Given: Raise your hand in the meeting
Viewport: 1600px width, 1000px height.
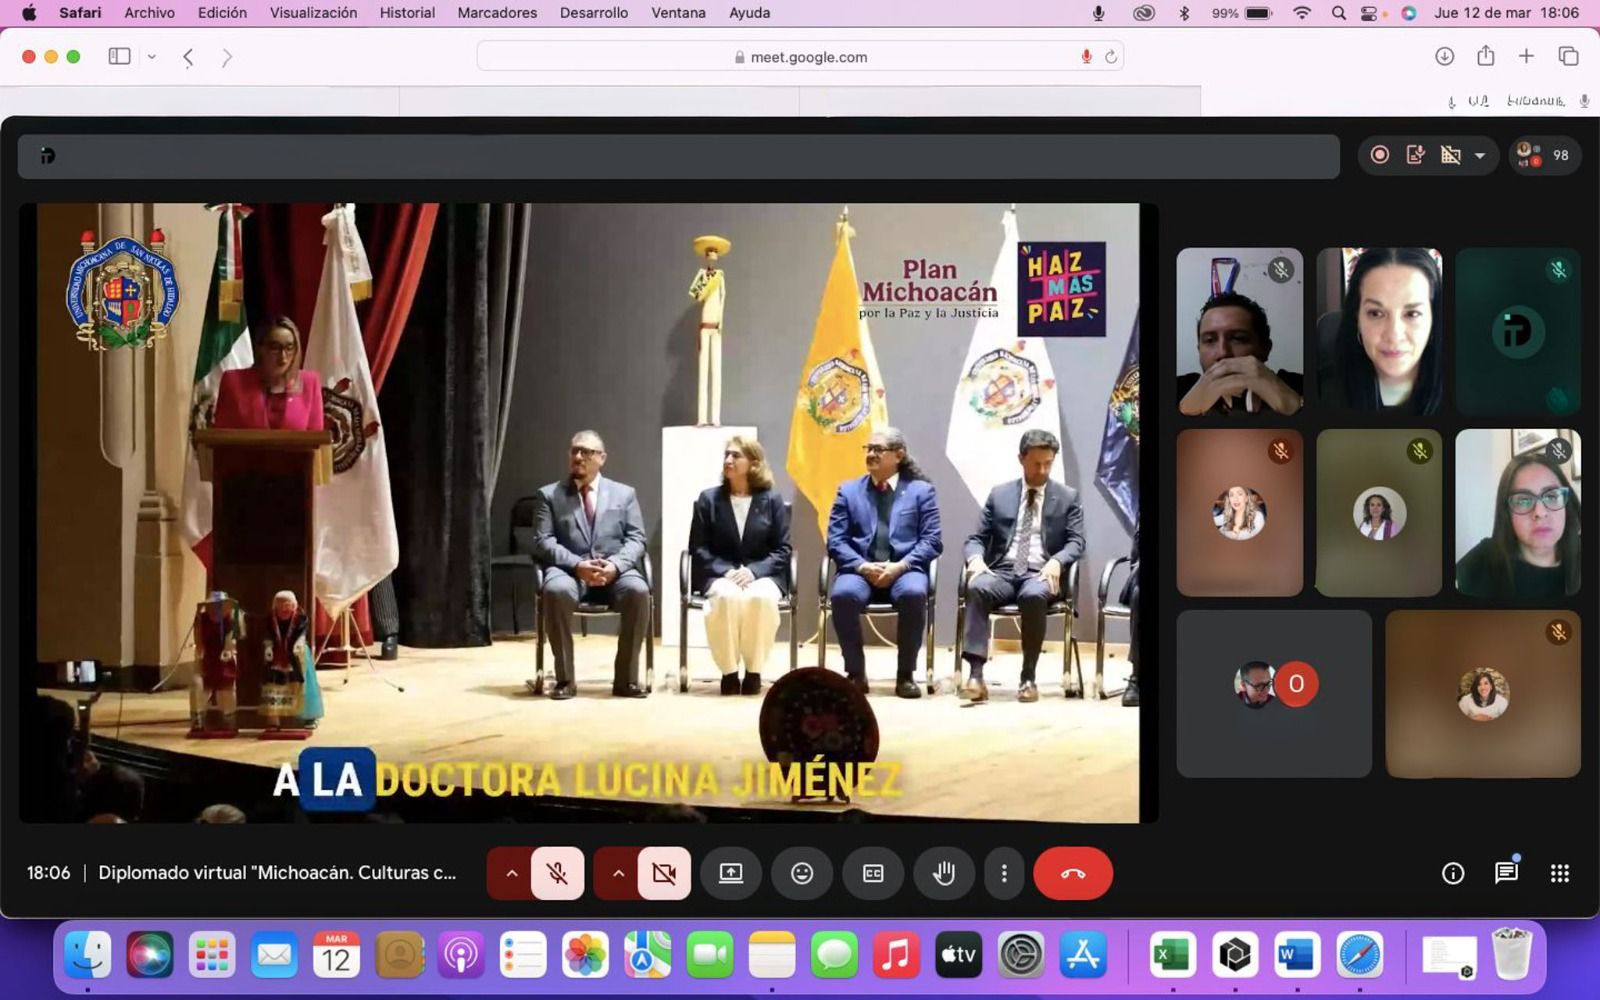Looking at the screenshot, I should pos(943,873).
